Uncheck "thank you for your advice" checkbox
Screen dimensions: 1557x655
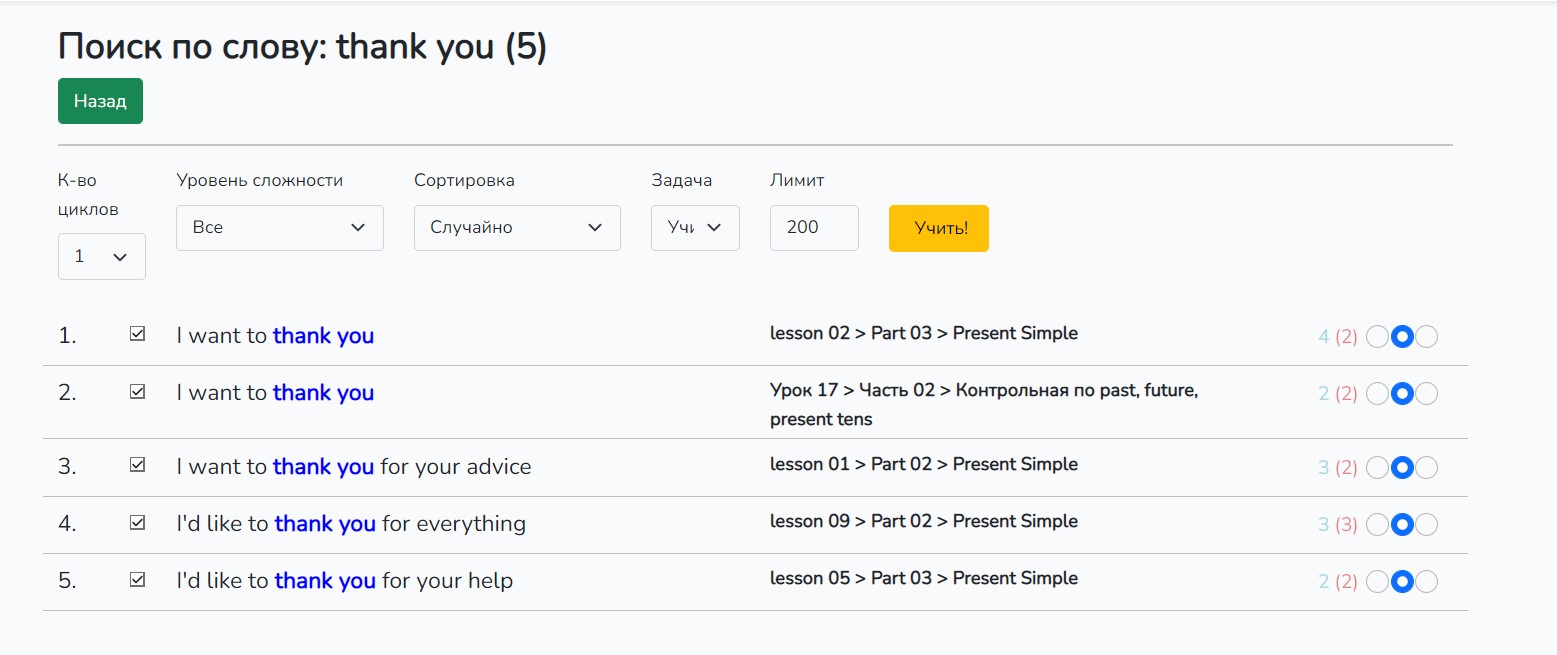138,465
